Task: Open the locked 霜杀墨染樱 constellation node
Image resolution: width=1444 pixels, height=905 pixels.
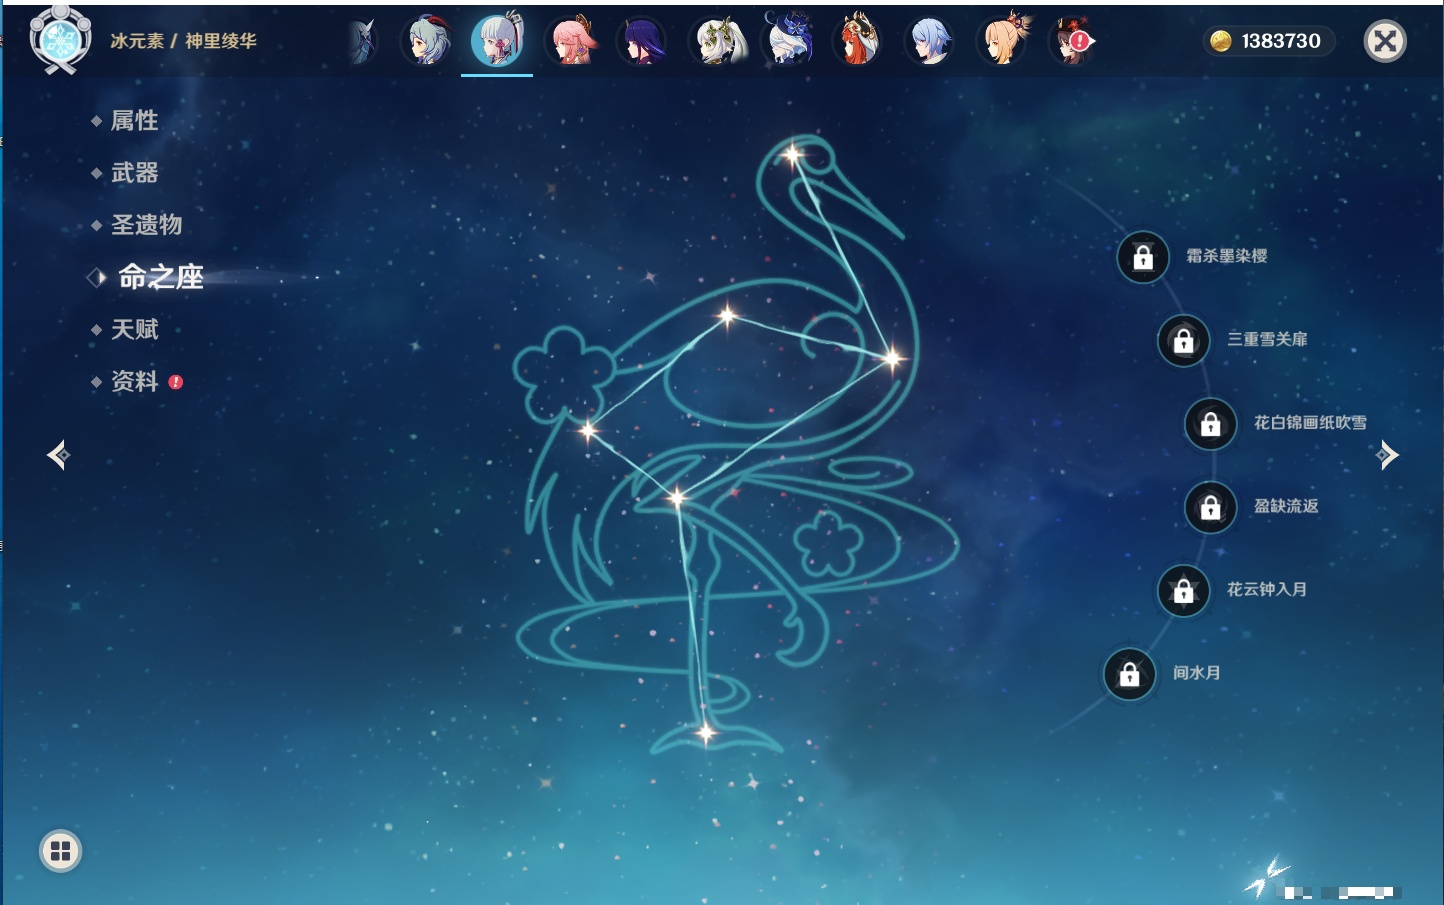Action: click(1143, 258)
